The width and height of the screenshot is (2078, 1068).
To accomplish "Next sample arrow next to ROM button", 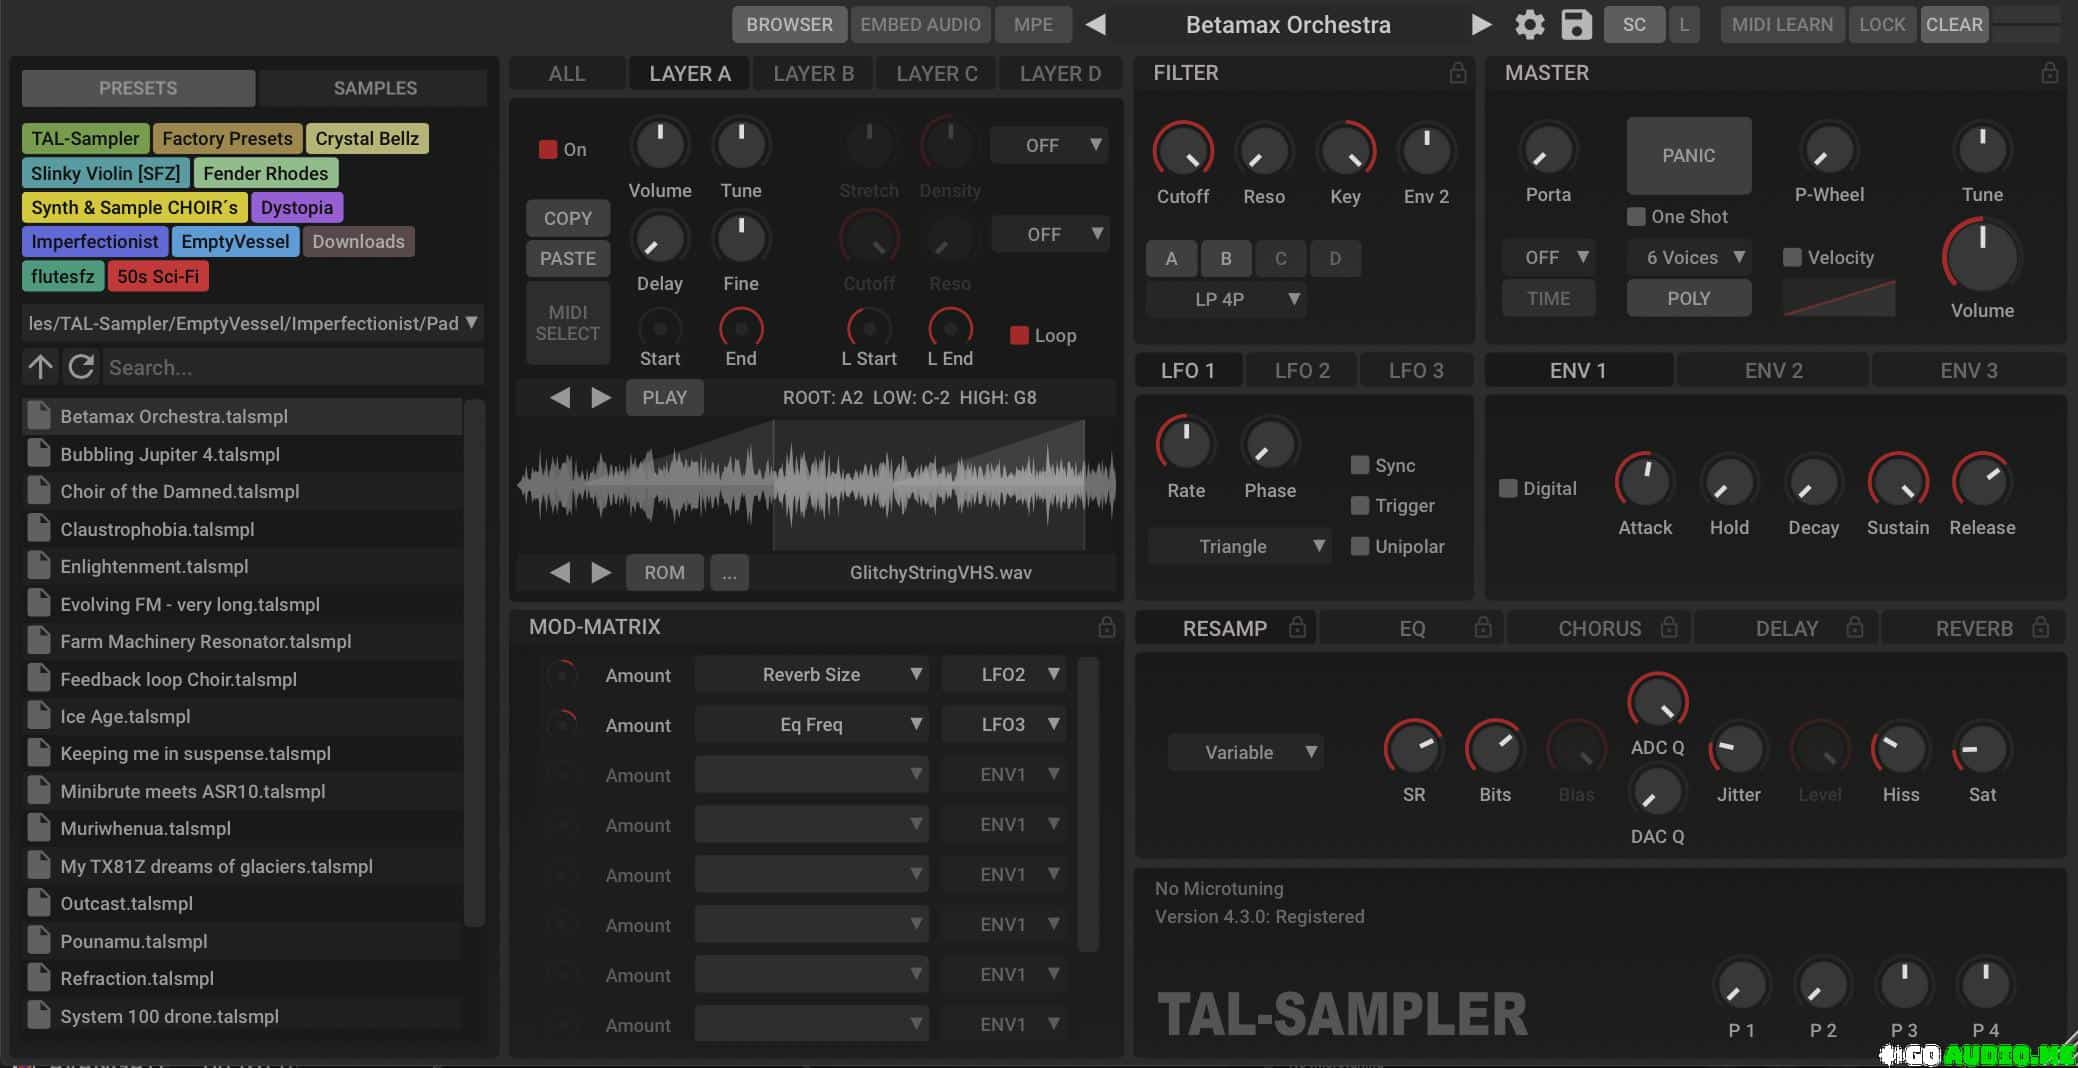I will pos(601,572).
